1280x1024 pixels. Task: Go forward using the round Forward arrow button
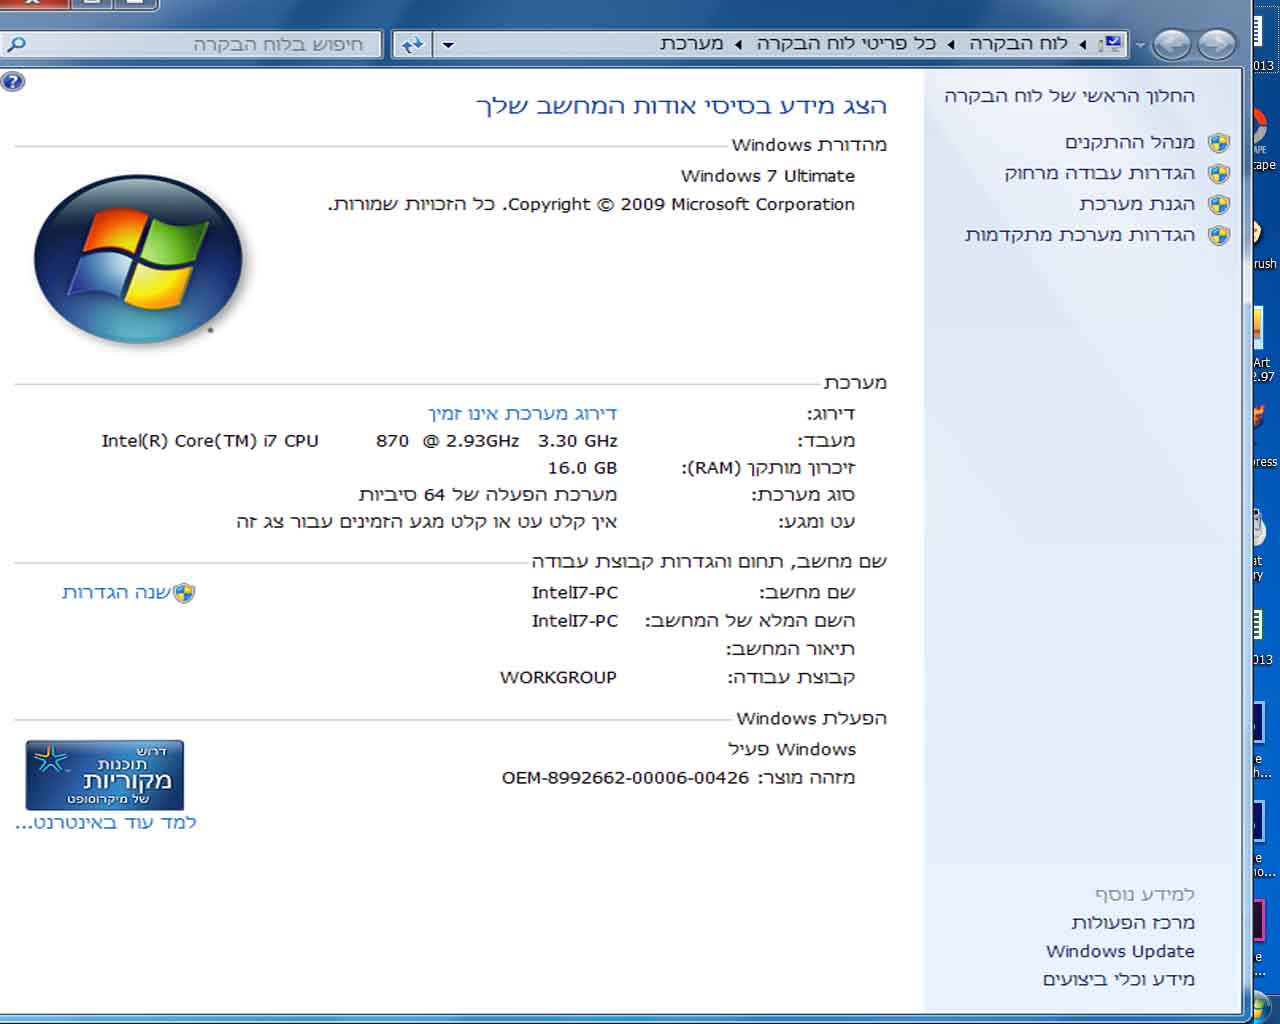pyautogui.click(x=1172, y=44)
